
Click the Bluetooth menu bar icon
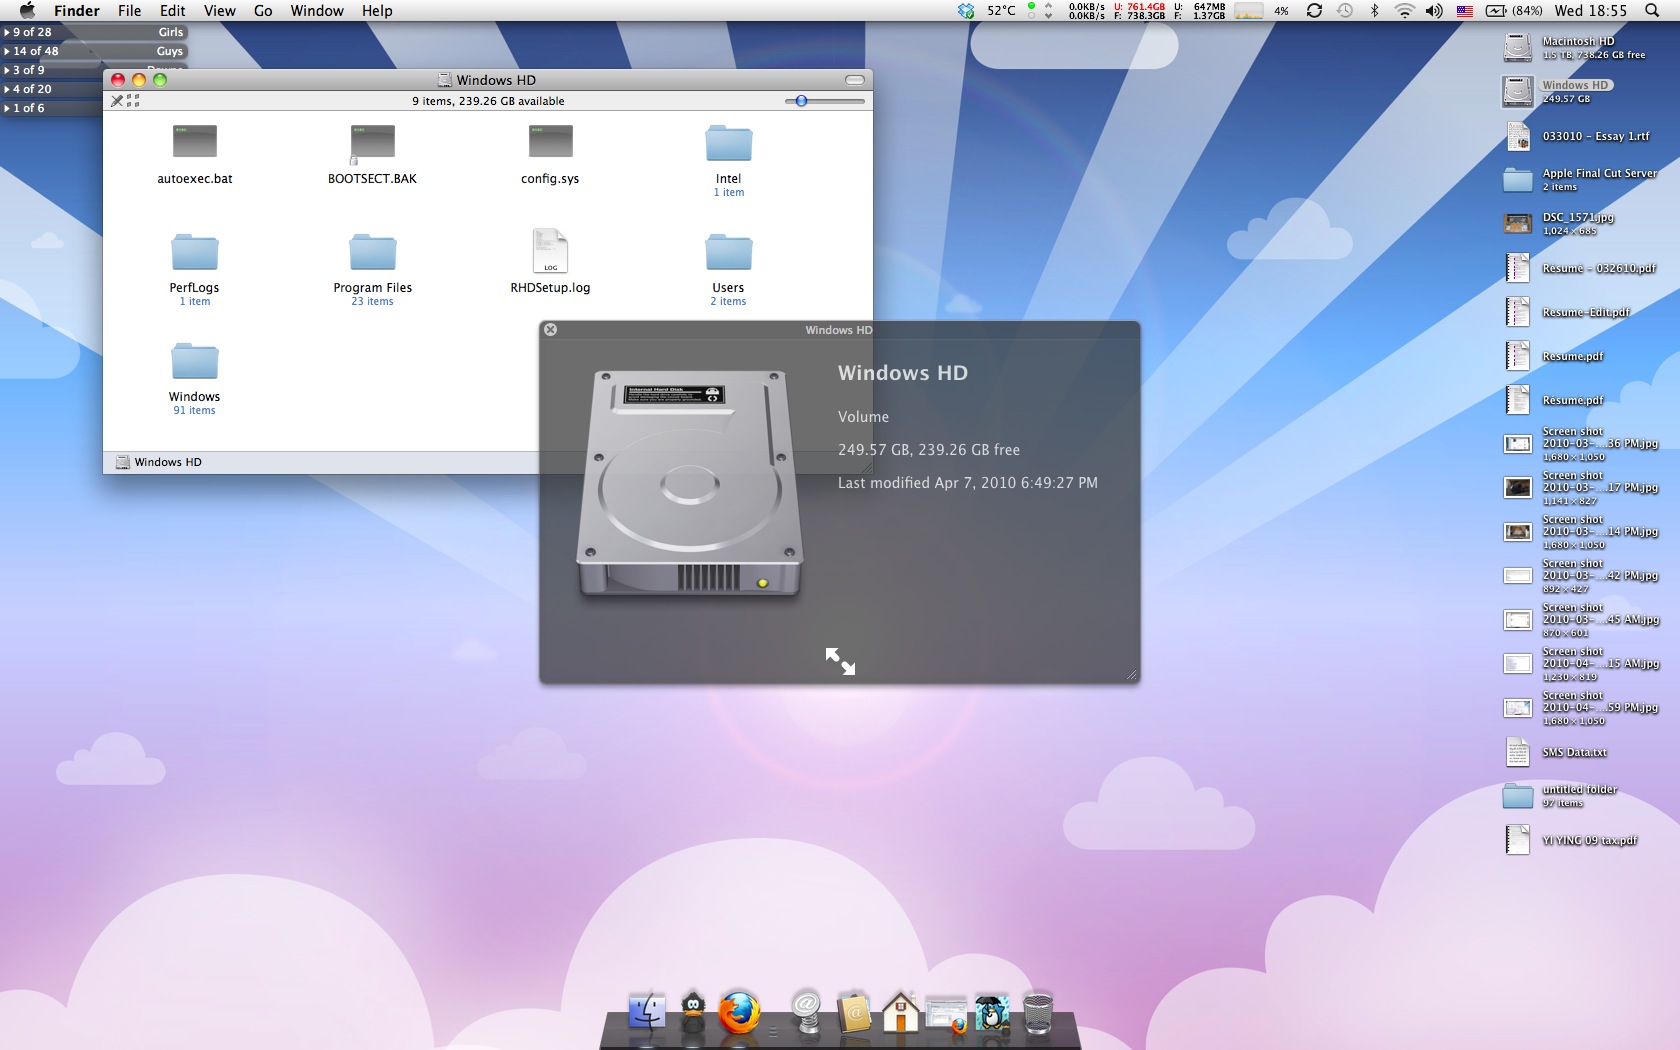pos(1375,11)
